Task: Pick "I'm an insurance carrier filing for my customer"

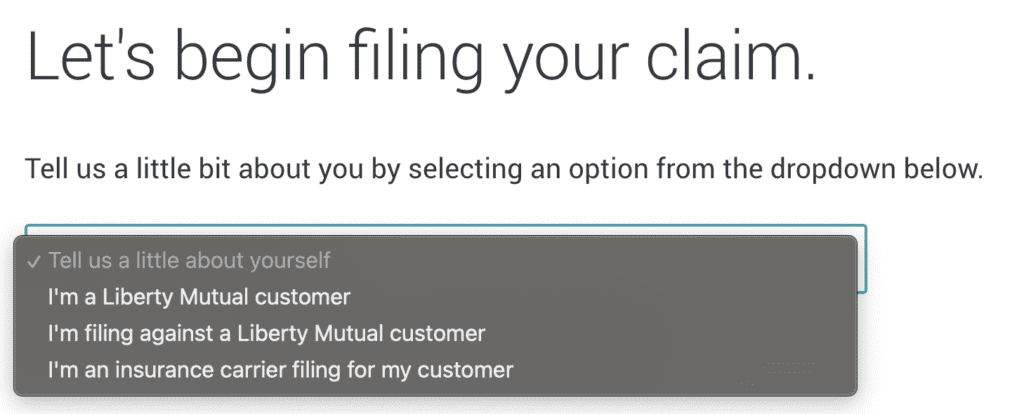Action: click(x=280, y=370)
